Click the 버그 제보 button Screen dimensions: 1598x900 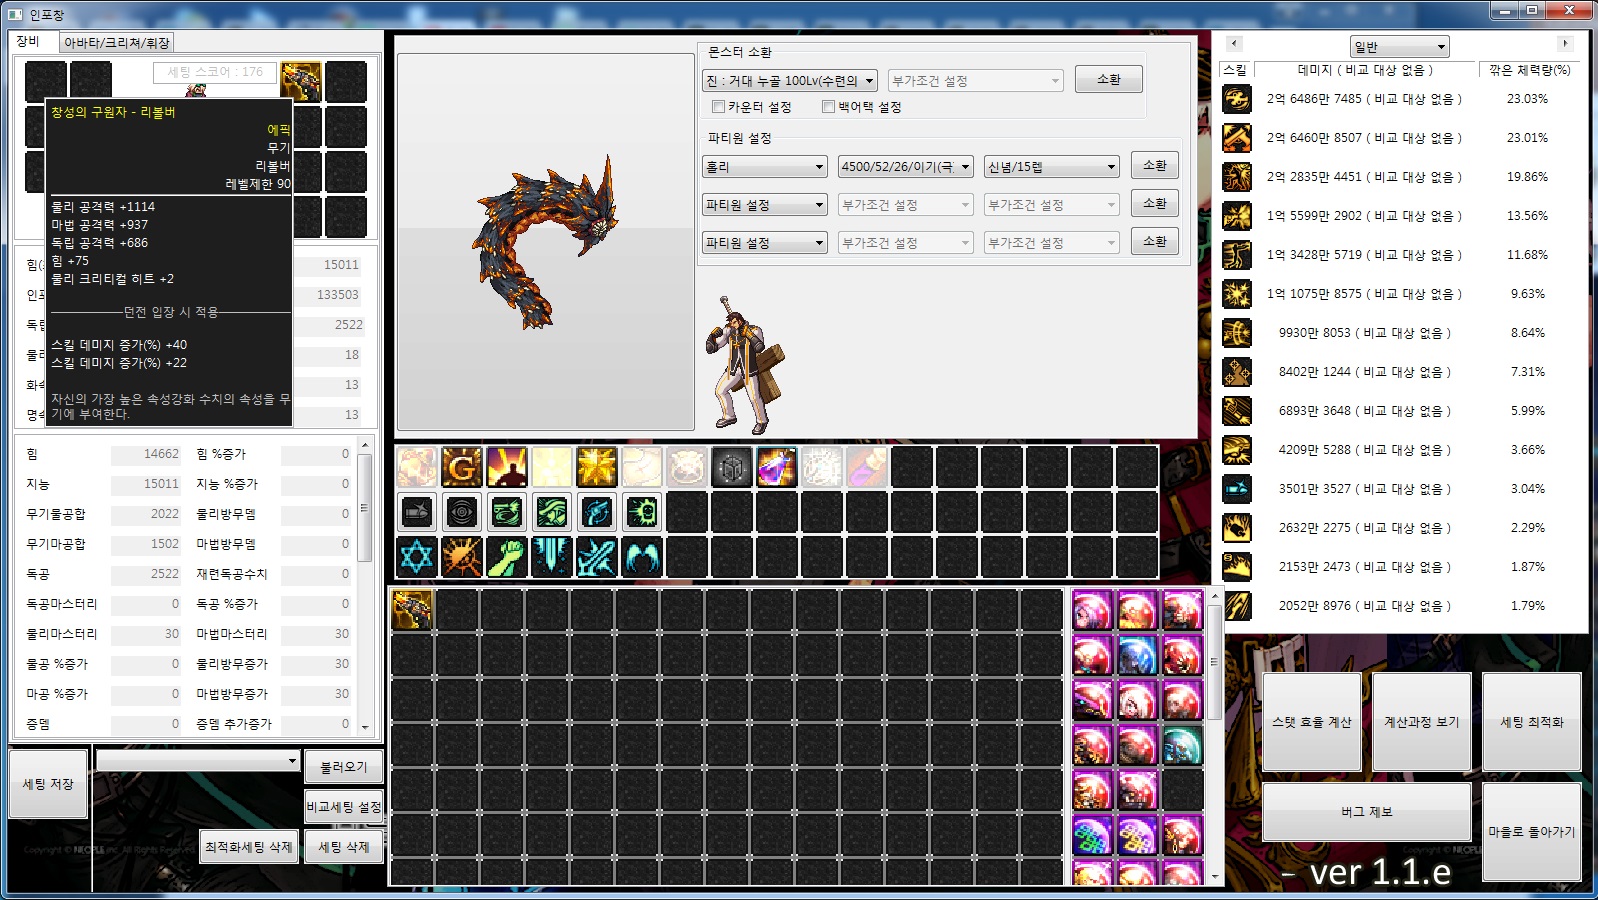1367,812
